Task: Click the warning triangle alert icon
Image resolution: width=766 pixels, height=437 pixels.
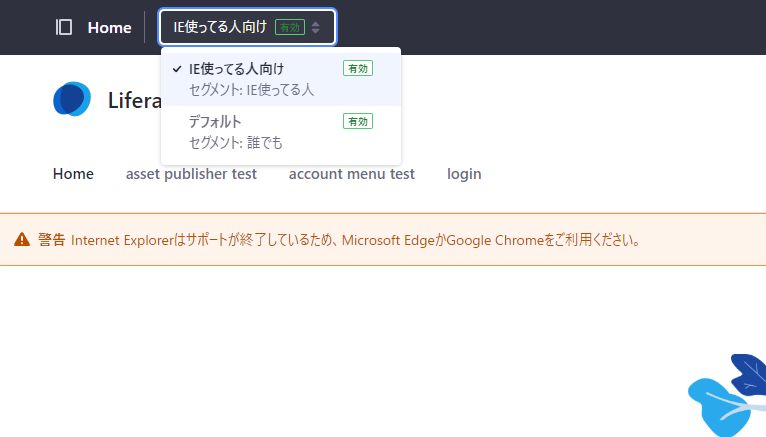Action: coord(22,239)
